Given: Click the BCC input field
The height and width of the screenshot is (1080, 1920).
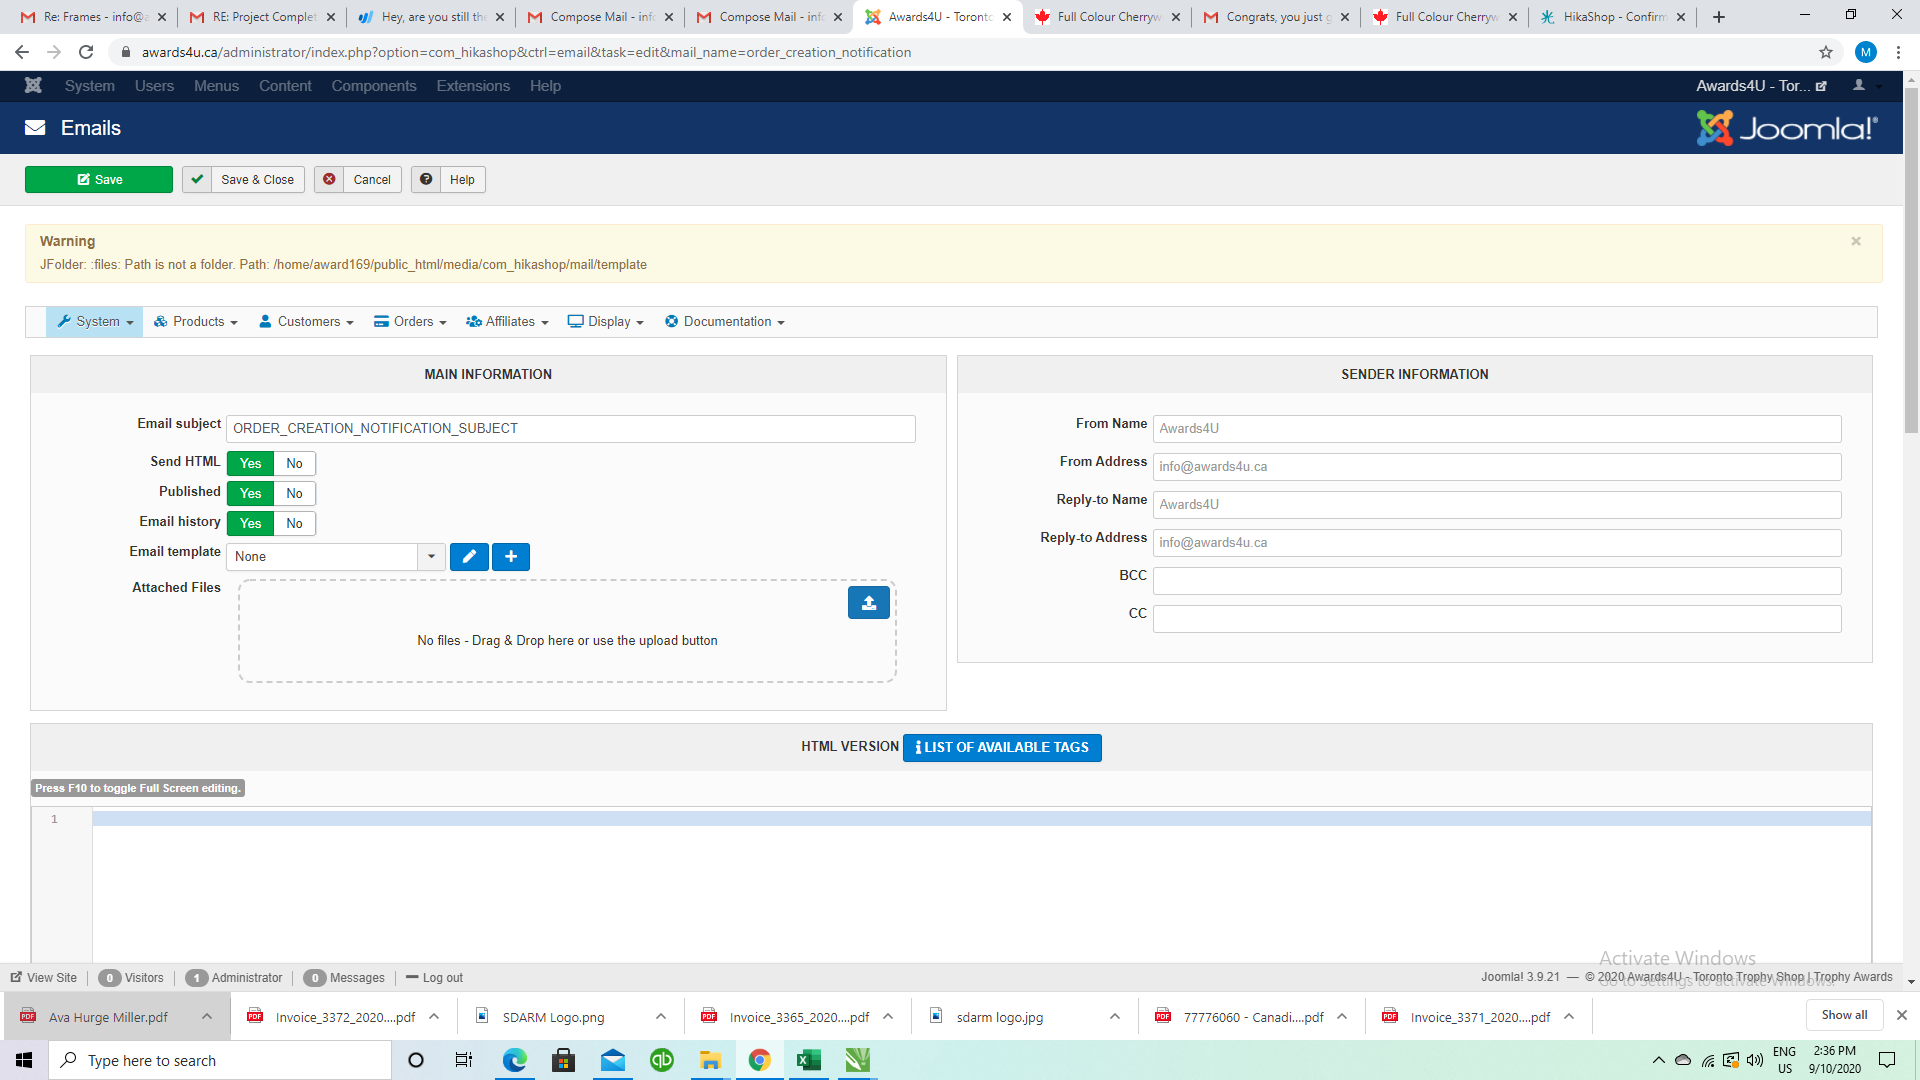Looking at the screenshot, I should (x=1496, y=581).
